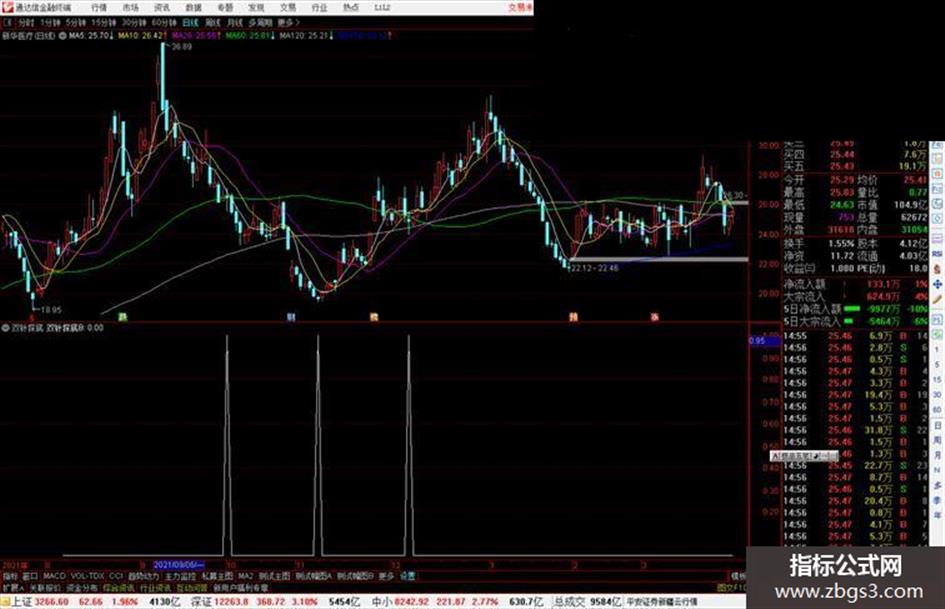
Task: Open the 资讯 menu
Action: click(x=162, y=7)
